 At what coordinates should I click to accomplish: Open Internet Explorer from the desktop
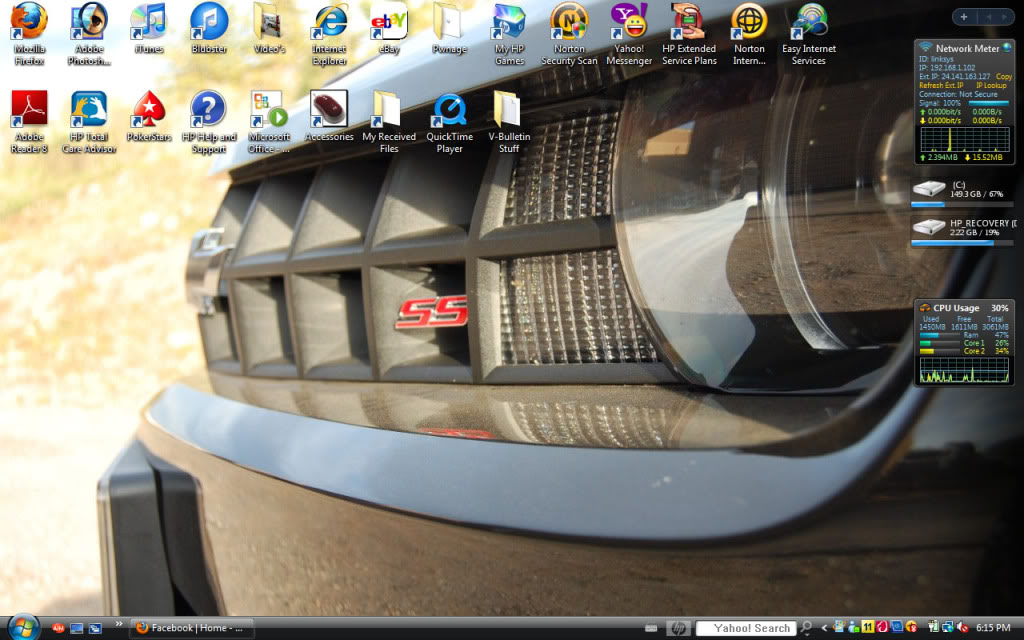328,22
